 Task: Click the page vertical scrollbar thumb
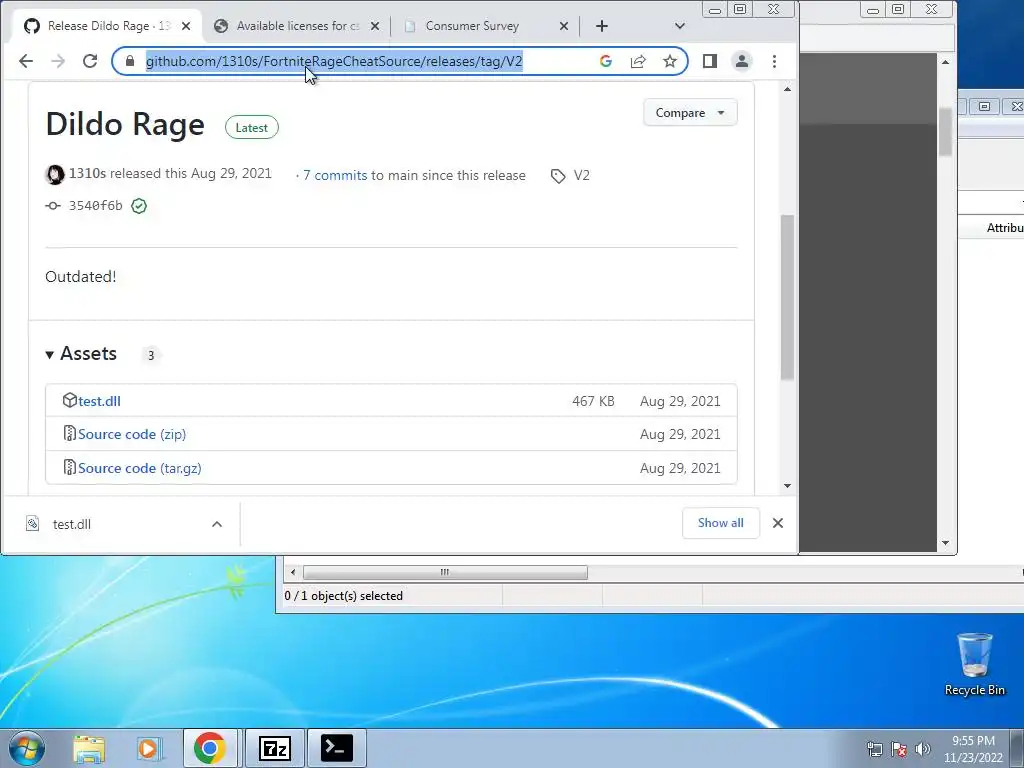[787, 297]
